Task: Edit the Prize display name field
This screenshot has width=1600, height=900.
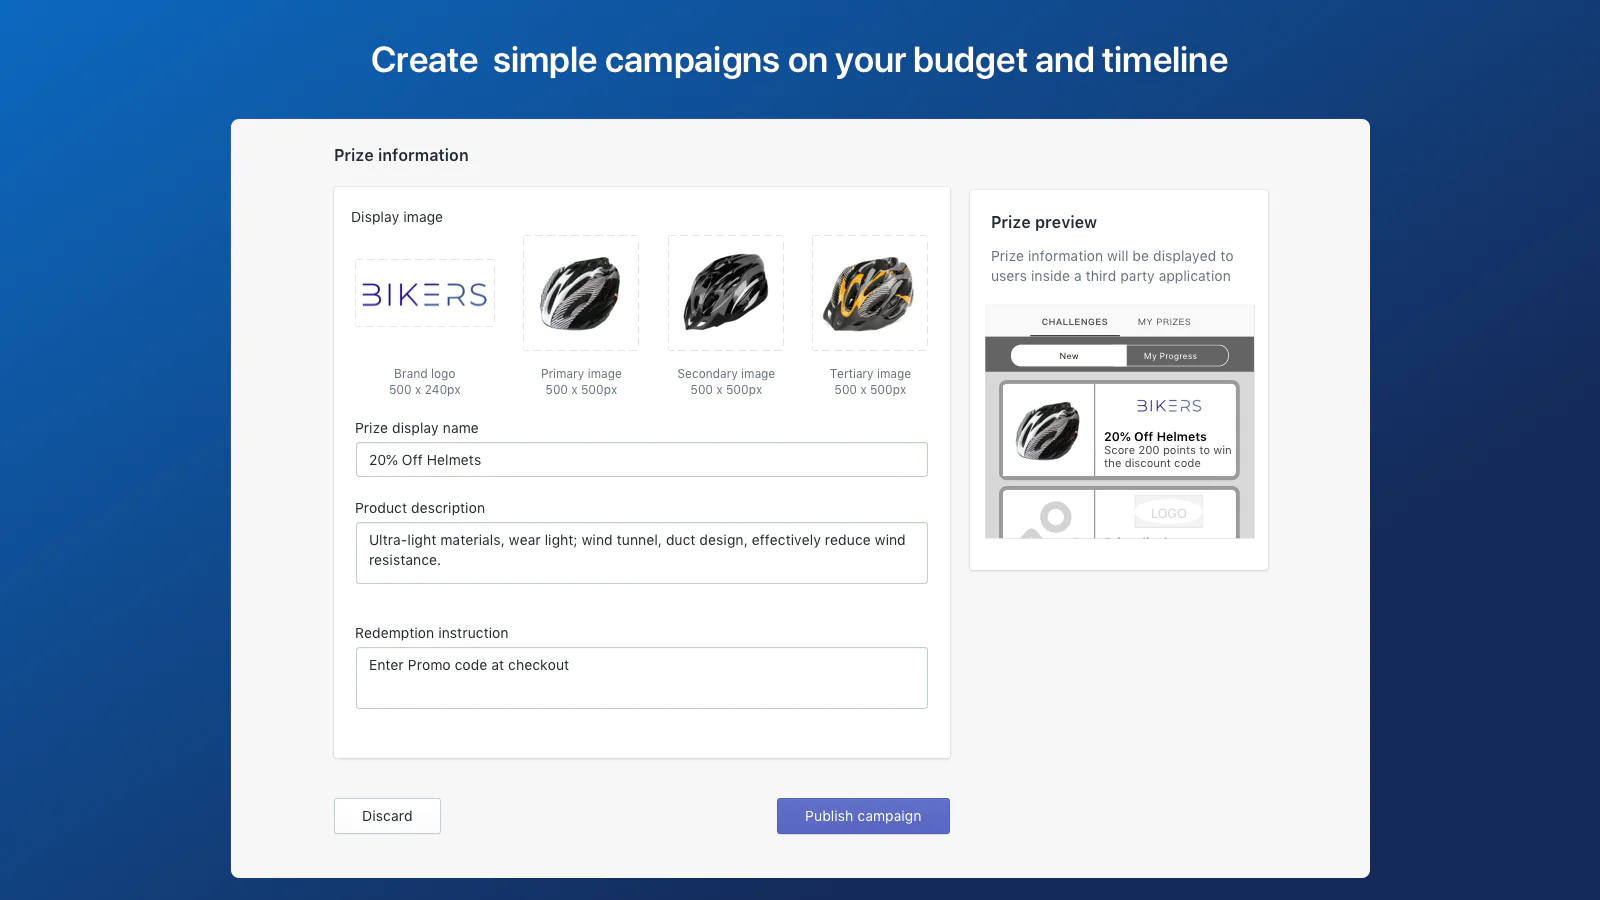Action: 642,460
